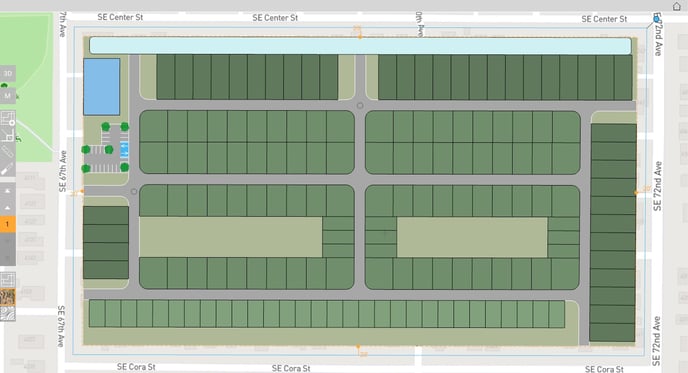Select the area measurement tool
Viewport: 688px width, 373px height.
click(7, 135)
